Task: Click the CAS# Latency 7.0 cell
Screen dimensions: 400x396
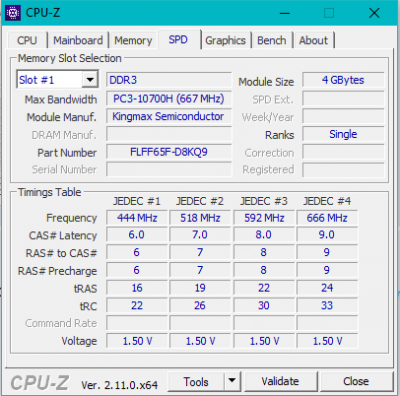Action: point(200,235)
